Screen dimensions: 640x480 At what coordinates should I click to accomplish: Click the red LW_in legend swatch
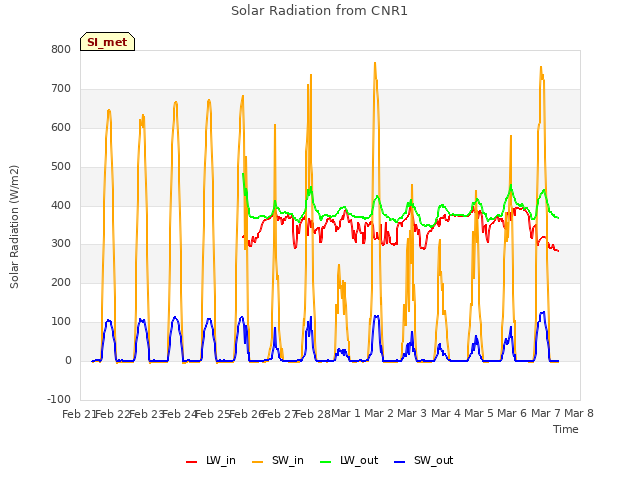(191, 462)
